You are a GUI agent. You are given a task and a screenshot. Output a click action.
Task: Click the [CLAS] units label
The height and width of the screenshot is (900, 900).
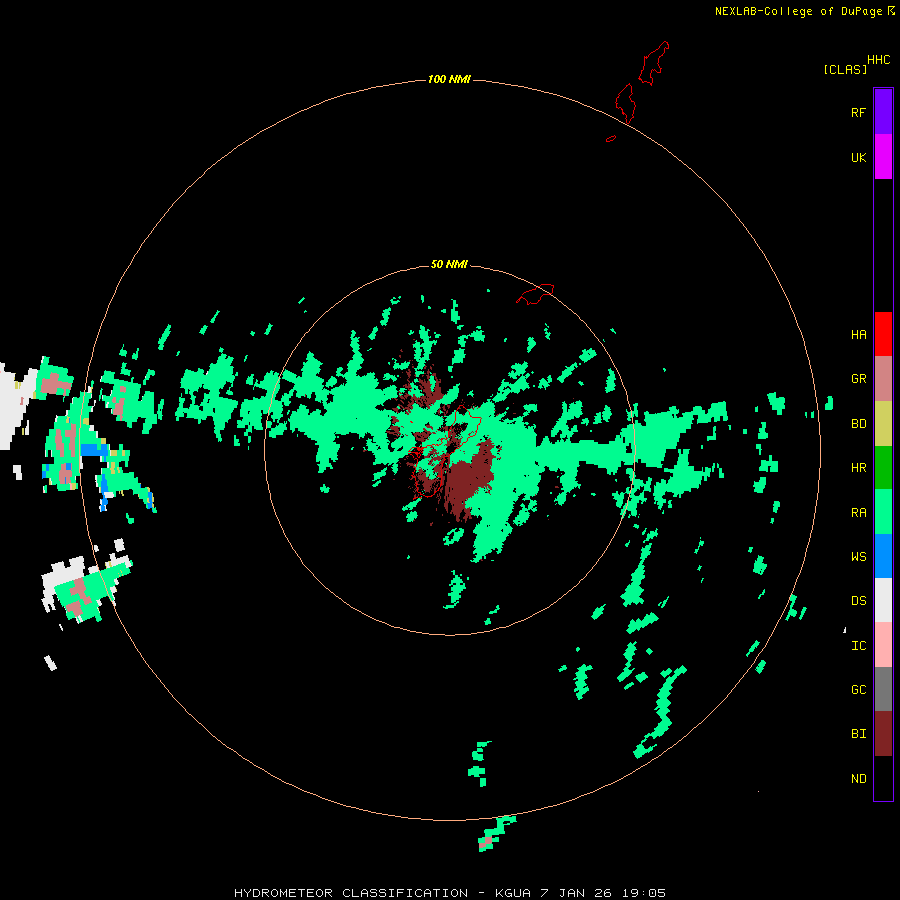[x=845, y=69]
